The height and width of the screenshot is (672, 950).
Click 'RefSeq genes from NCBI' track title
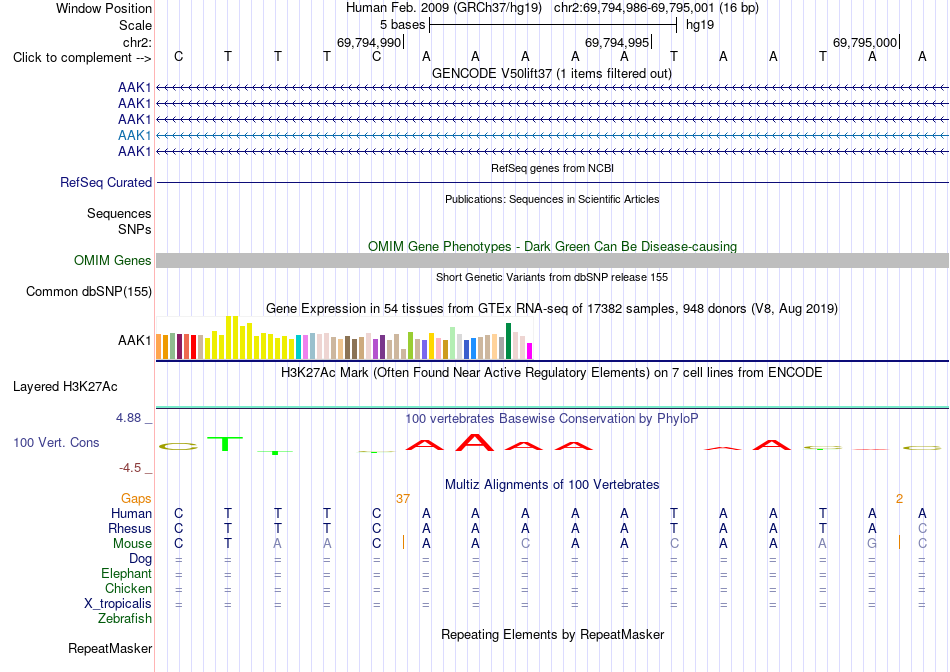point(552,168)
